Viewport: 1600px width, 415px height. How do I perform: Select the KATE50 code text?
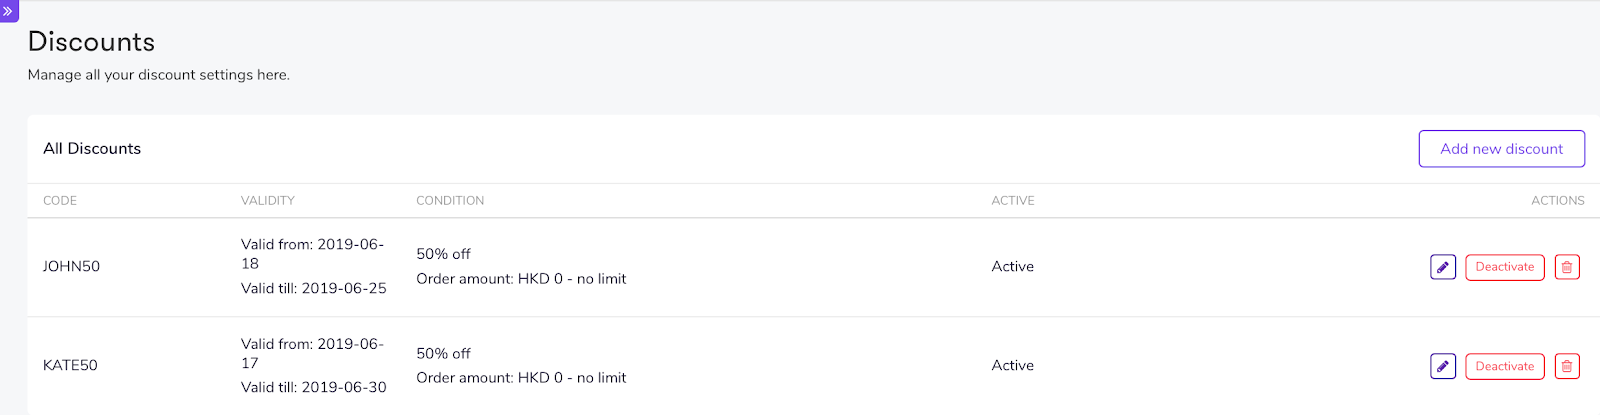point(70,366)
